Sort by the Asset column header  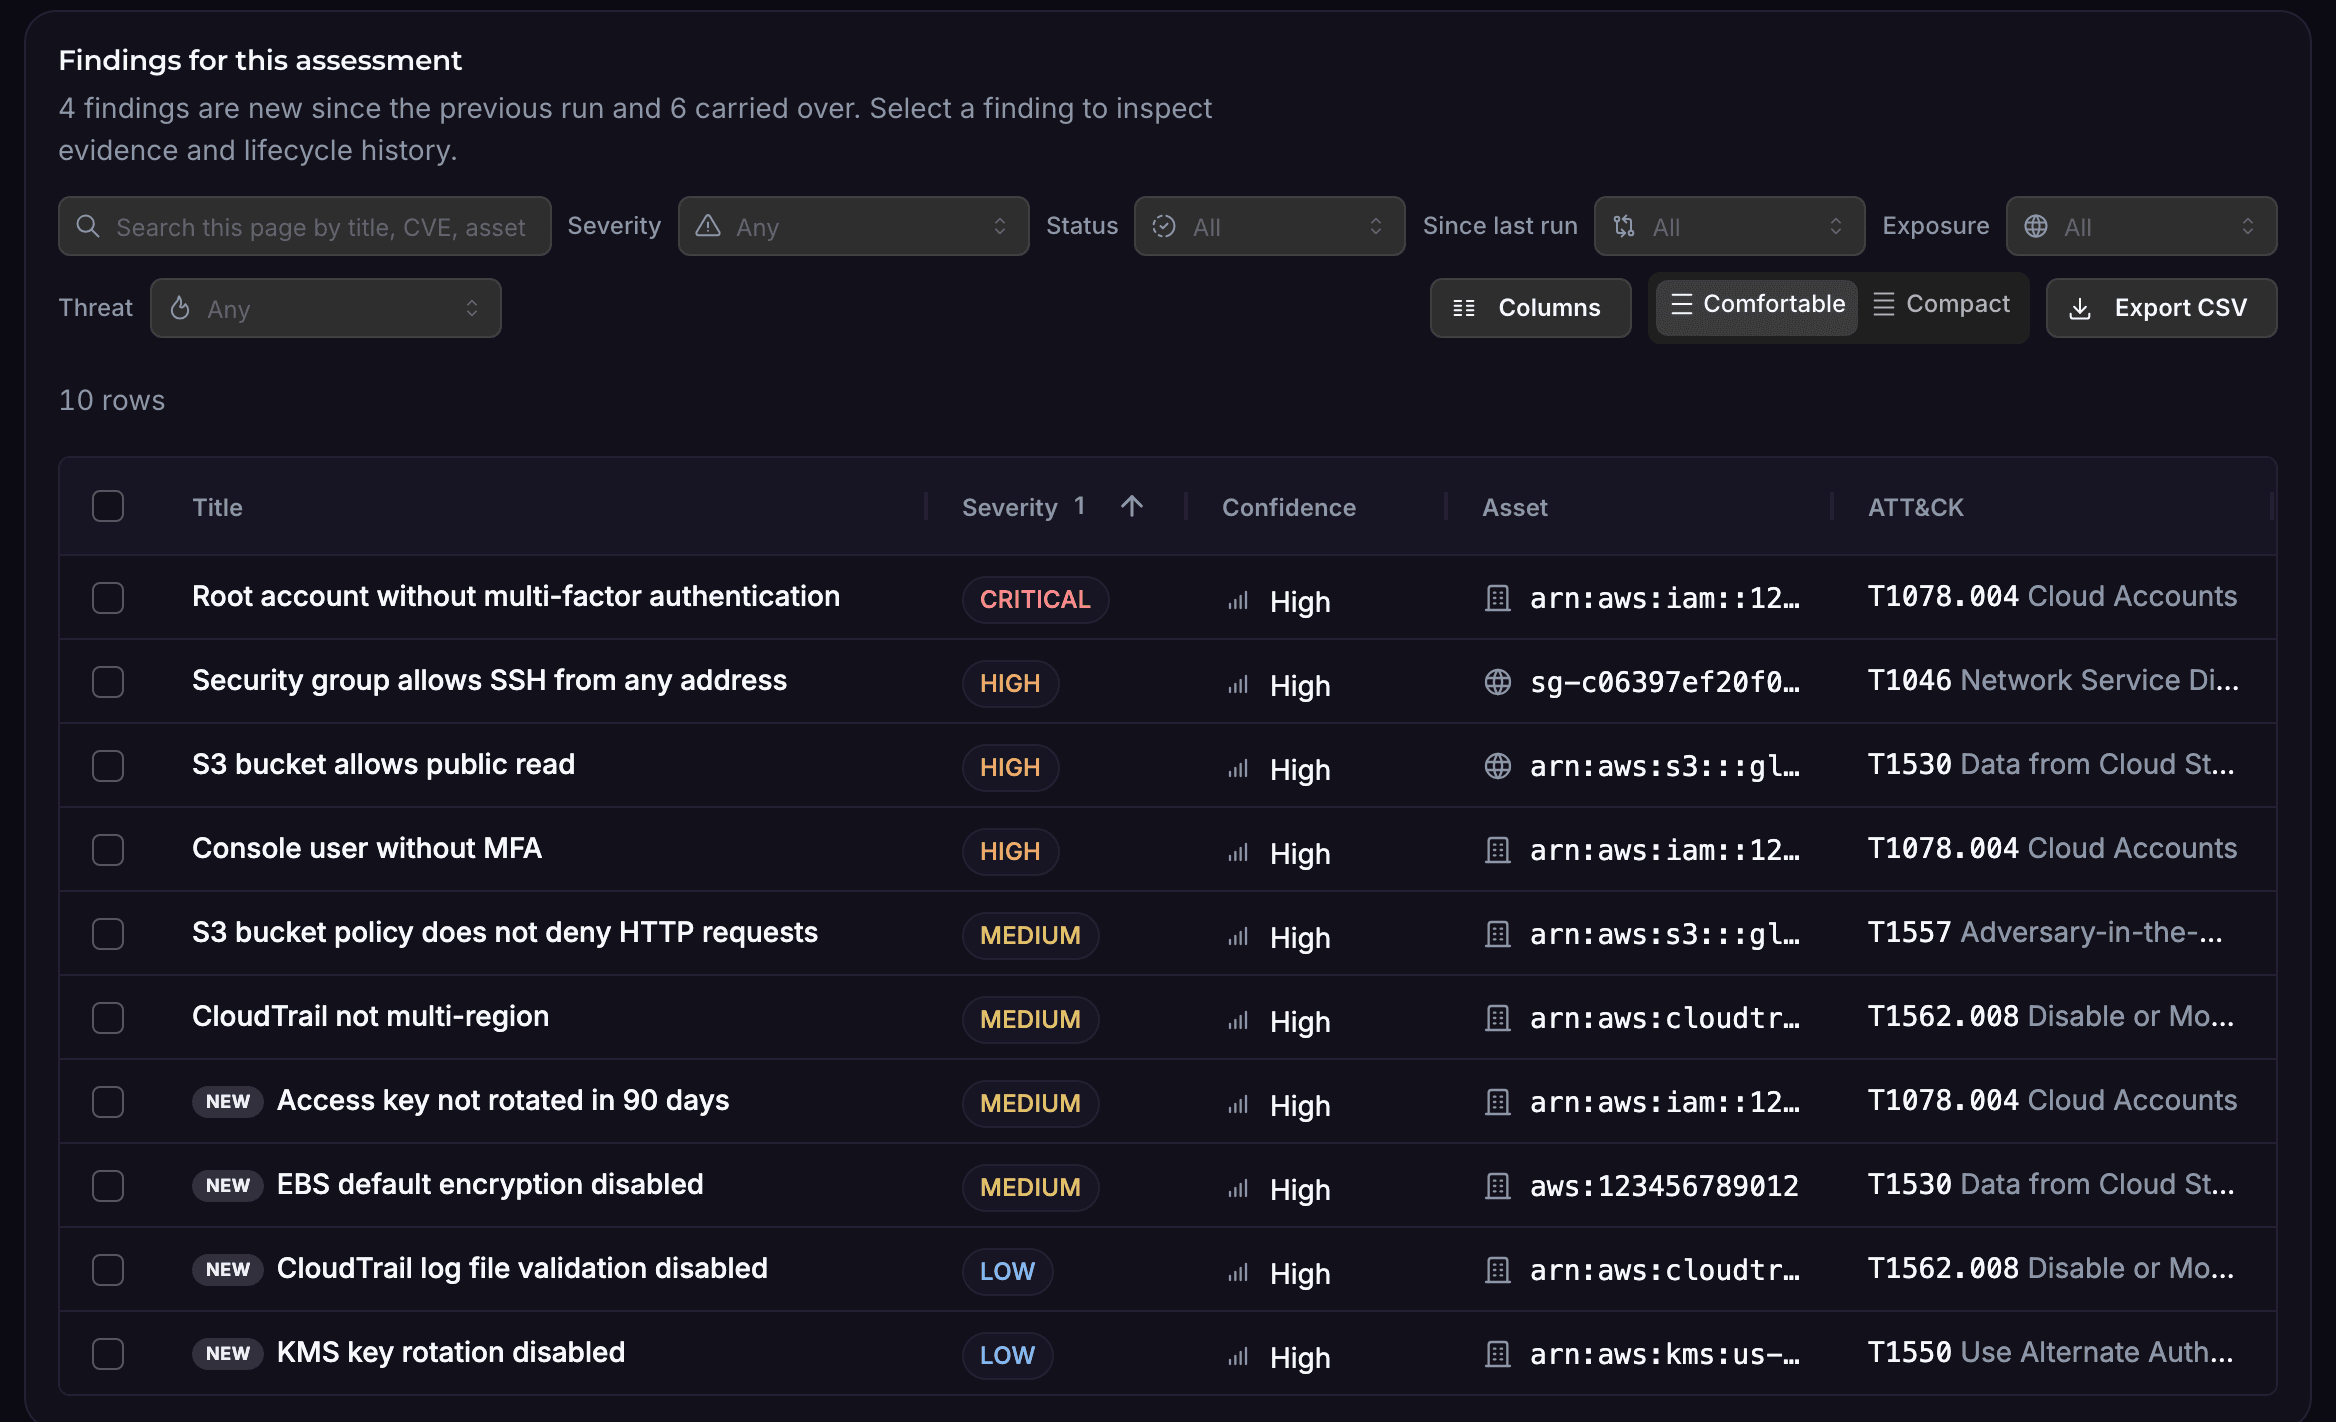click(x=1514, y=507)
